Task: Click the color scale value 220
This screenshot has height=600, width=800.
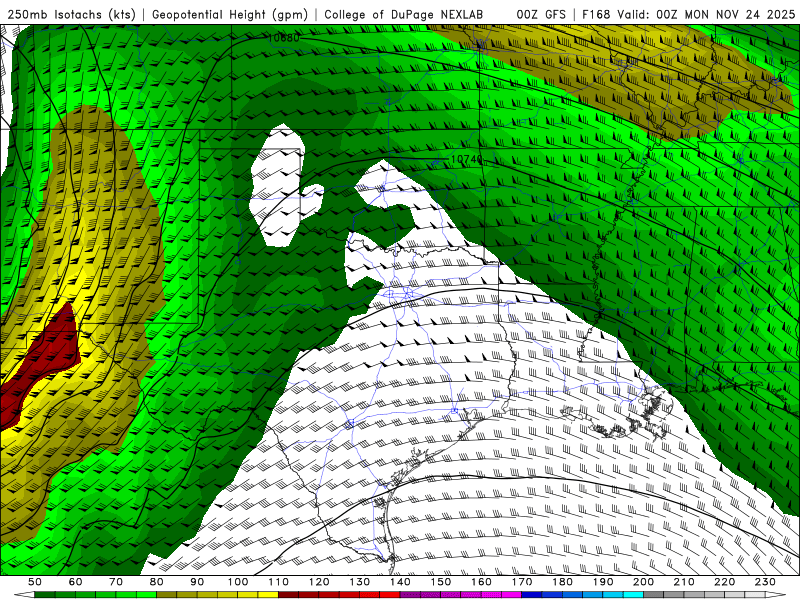Action: click(x=724, y=582)
